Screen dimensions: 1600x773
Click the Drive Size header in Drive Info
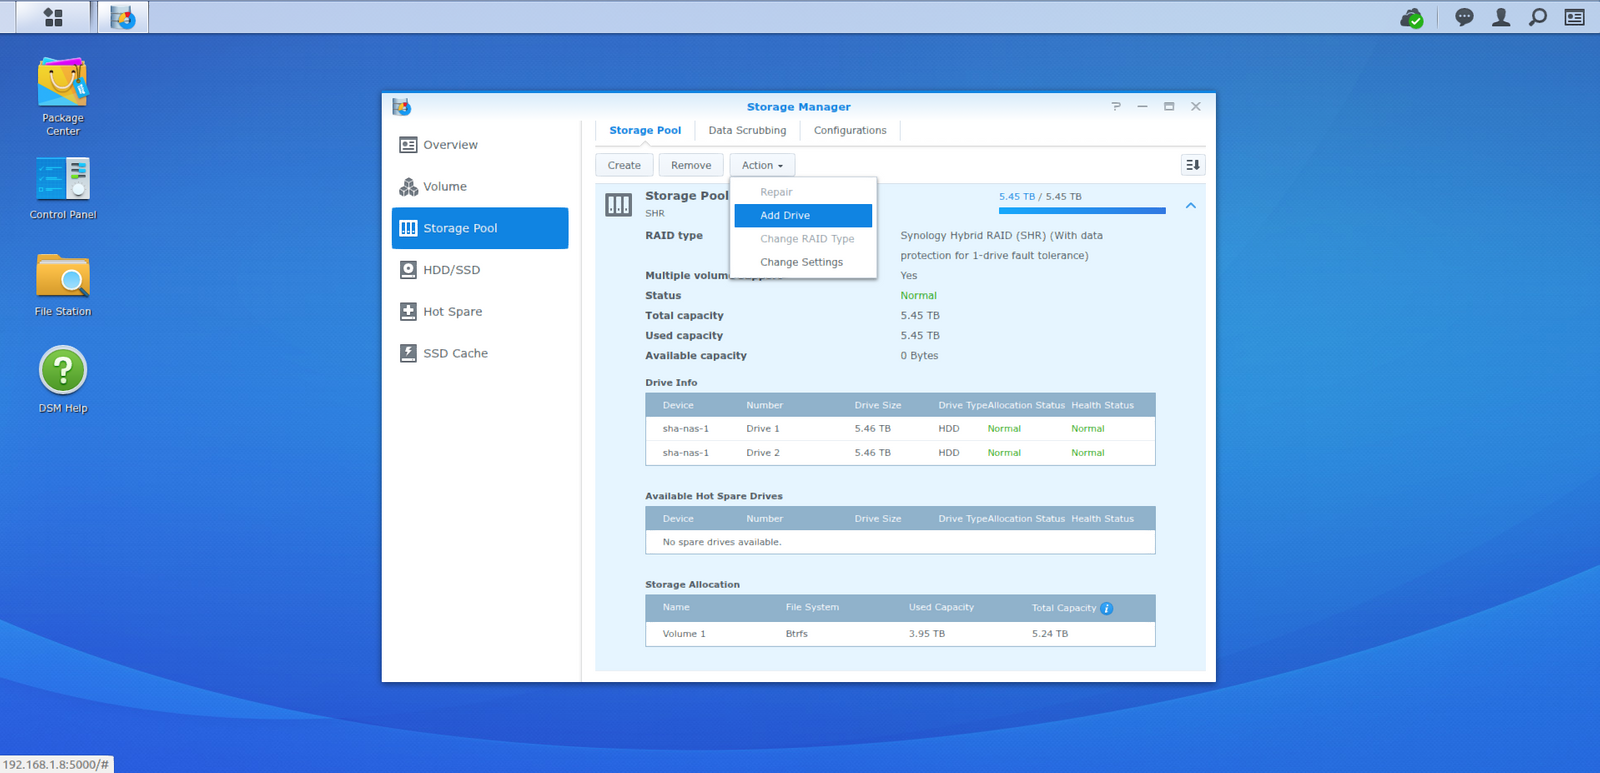(877, 405)
